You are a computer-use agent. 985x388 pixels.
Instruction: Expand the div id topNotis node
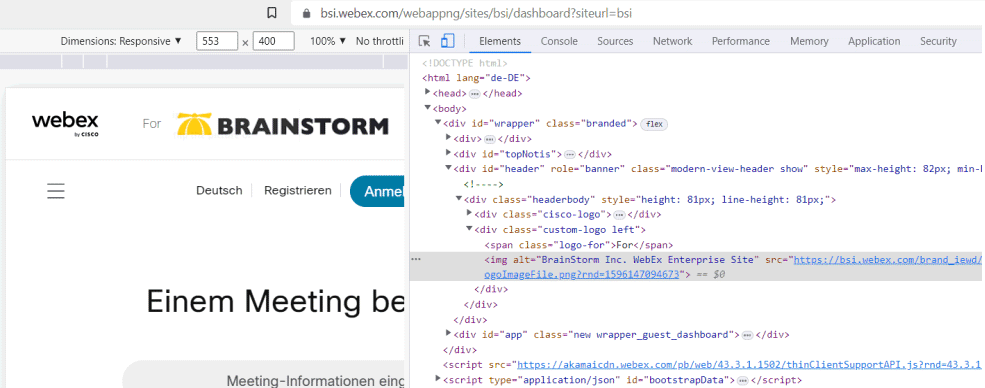tap(448, 153)
